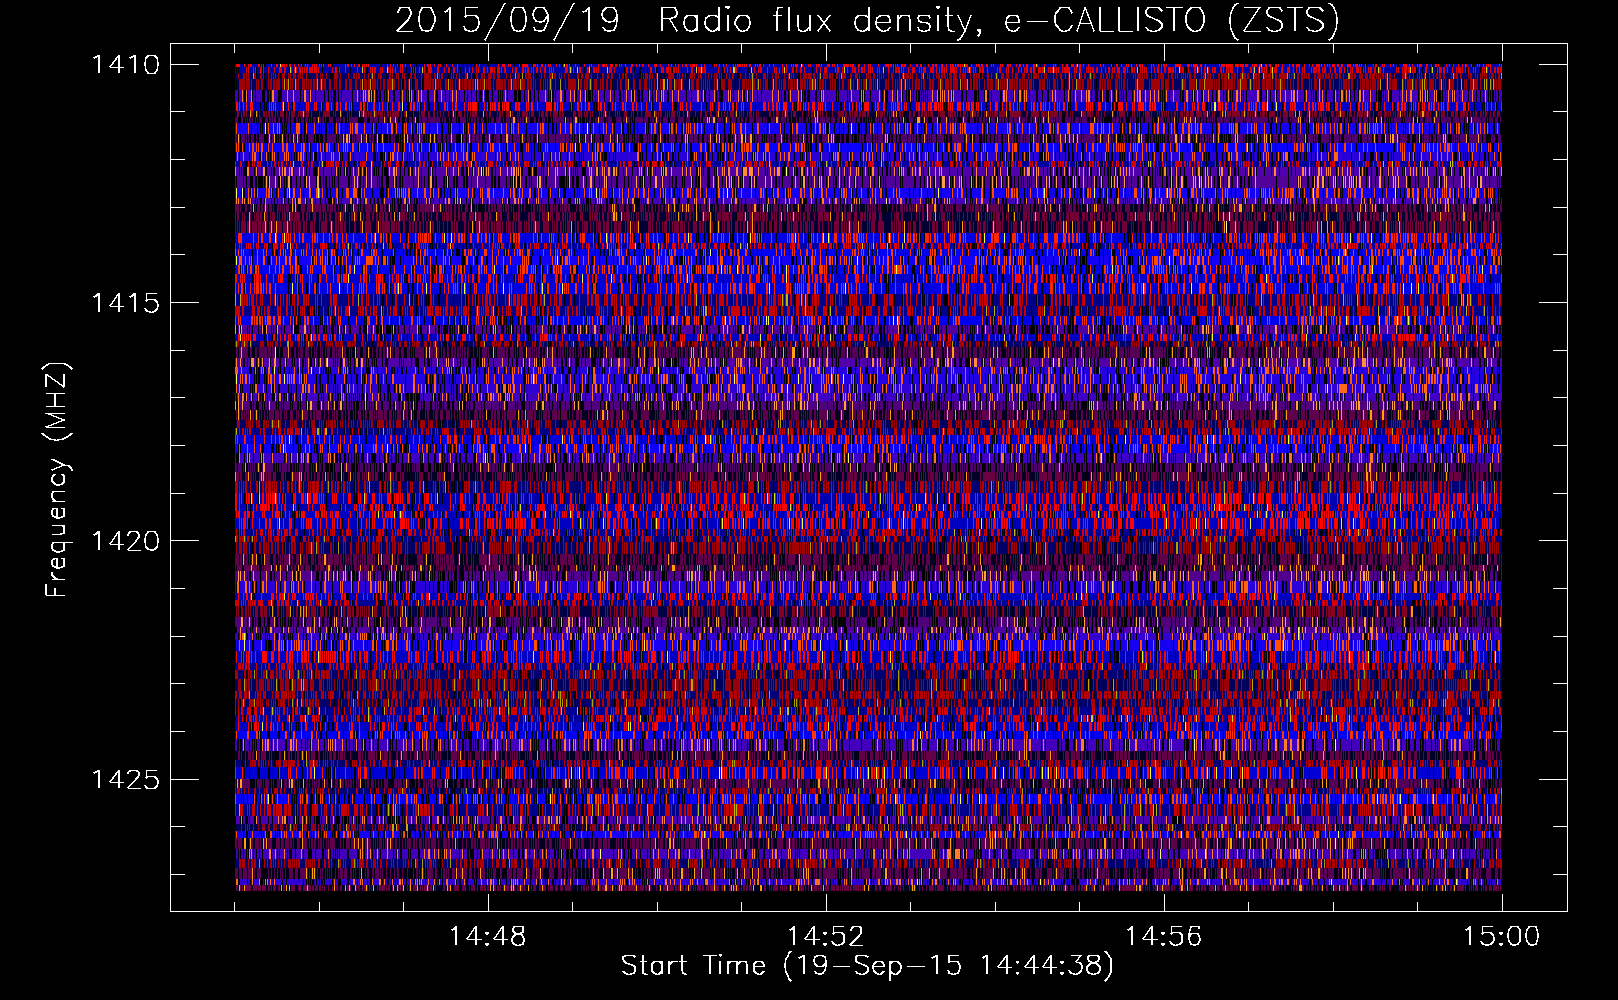Click the '1420' frequency axis label
1618x1000 pixels.
click(125, 541)
